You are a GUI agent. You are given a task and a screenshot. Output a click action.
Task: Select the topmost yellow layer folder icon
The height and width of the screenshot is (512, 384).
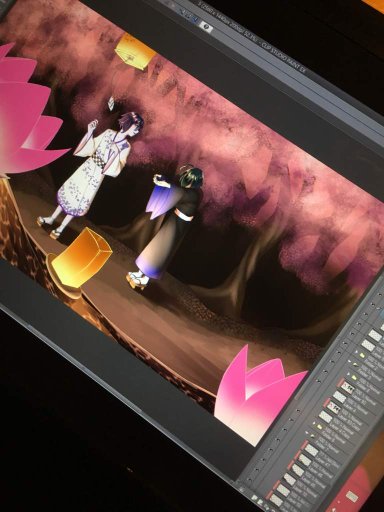point(362,355)
